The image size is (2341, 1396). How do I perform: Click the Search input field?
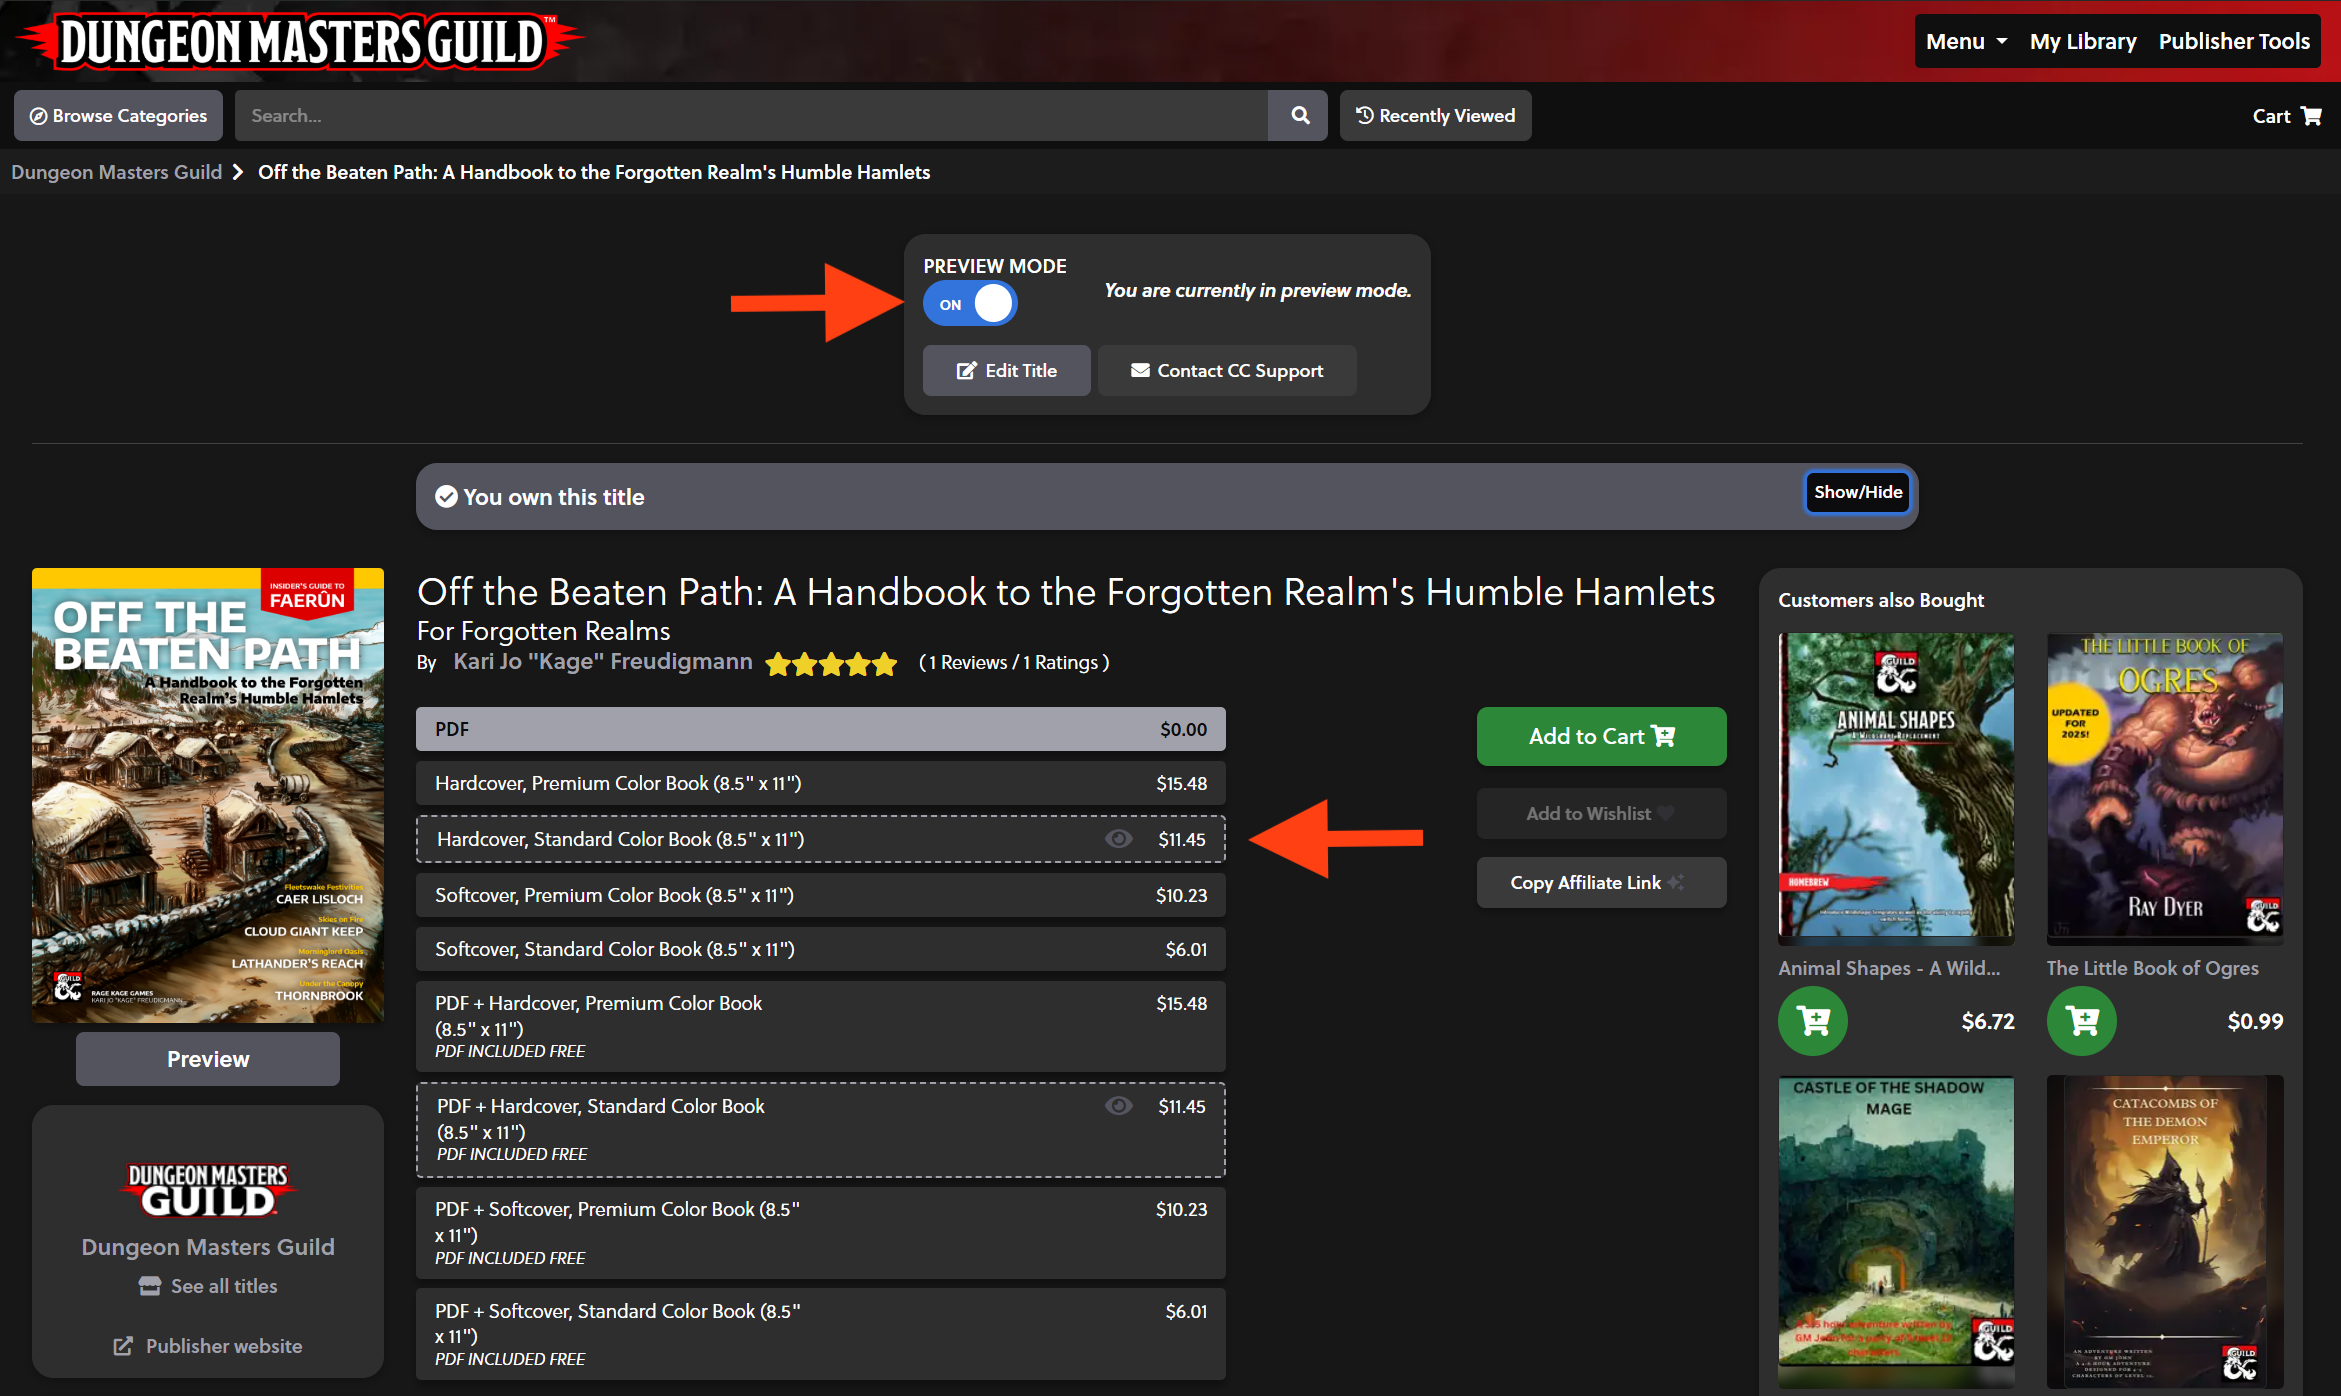click(x=750, y=116)
